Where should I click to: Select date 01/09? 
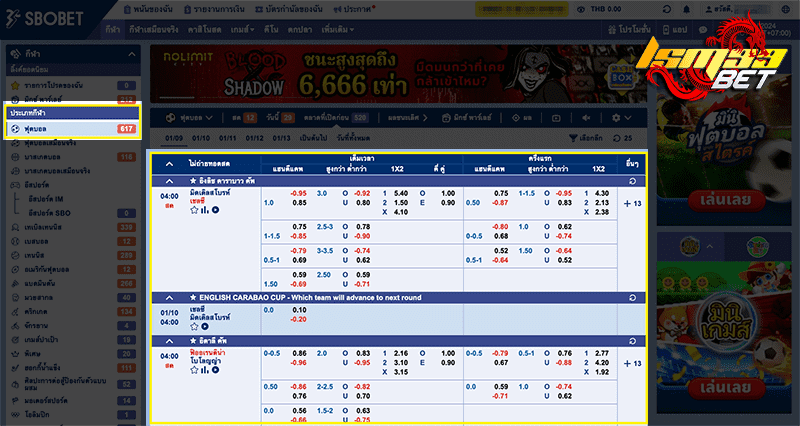click(174, 138)
